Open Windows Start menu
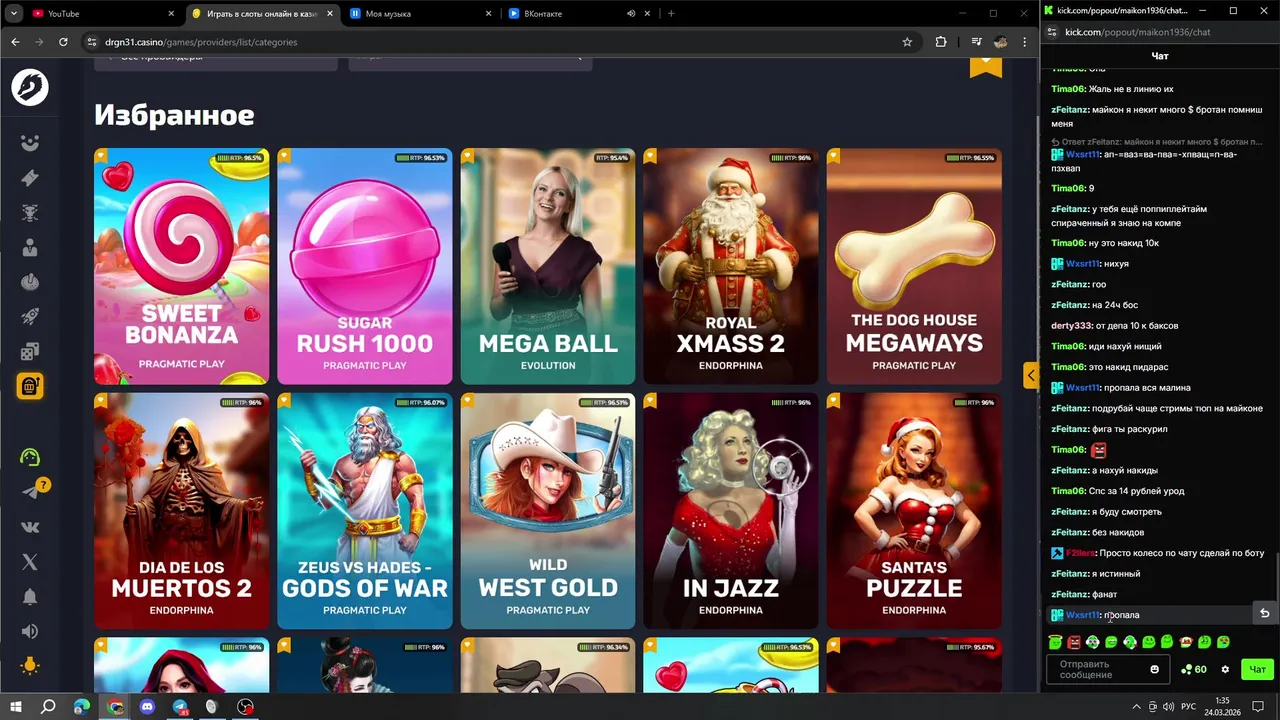The width and height of the screenshot is (1280, 720). tap(16, 706)
